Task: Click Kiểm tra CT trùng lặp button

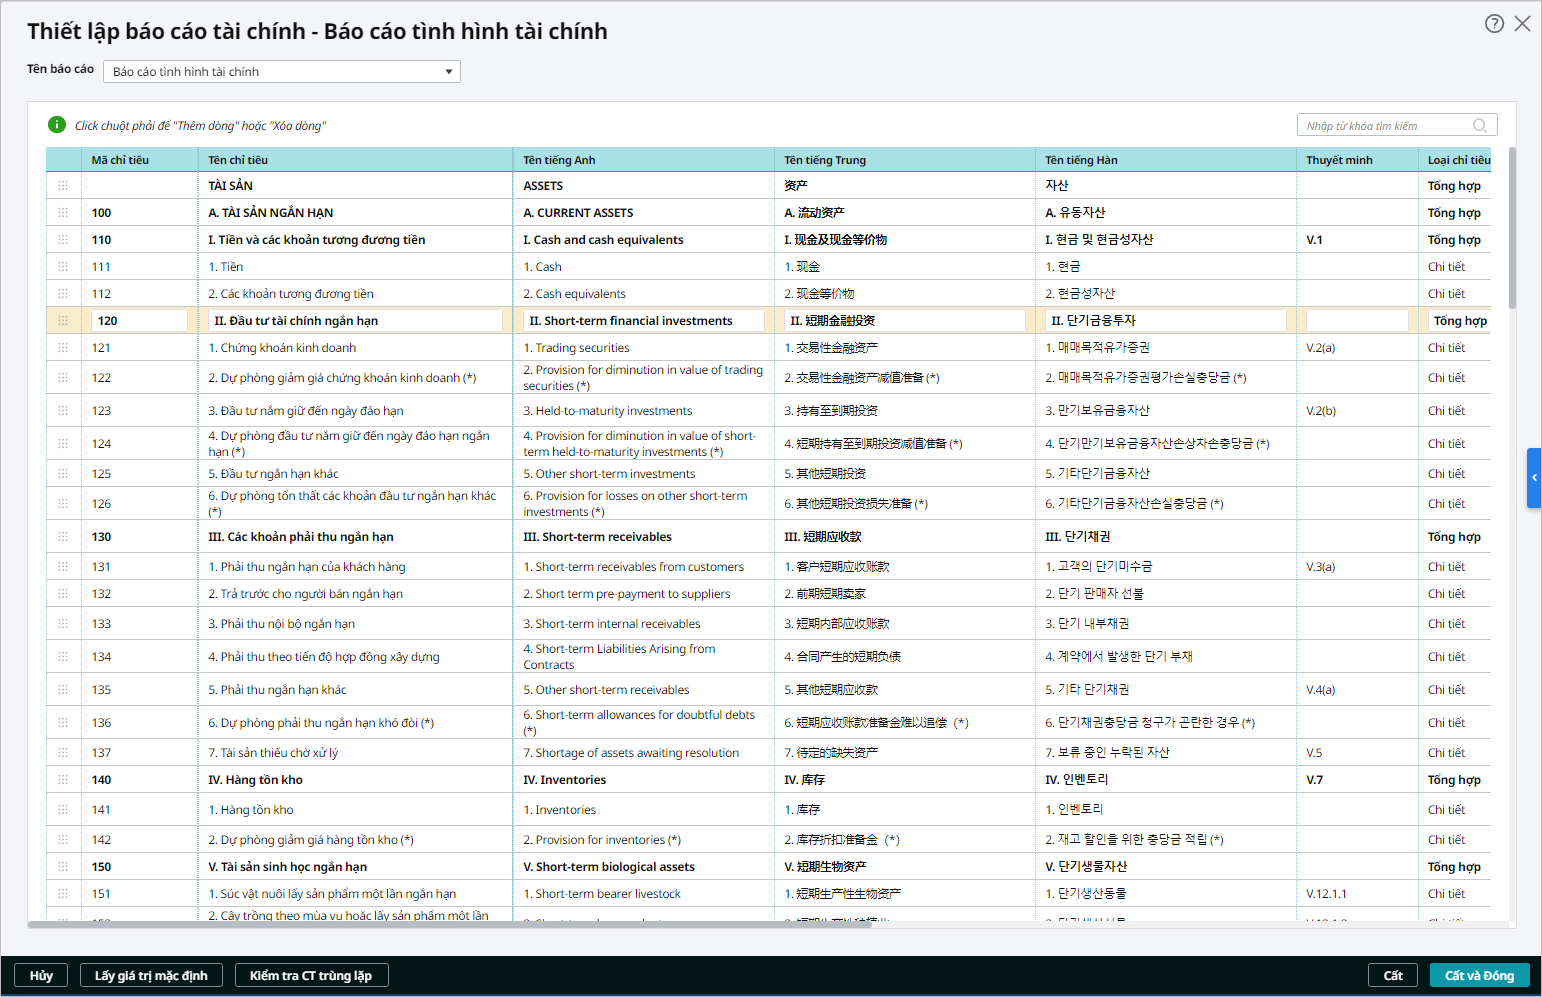Action: (x=311, y=976)
